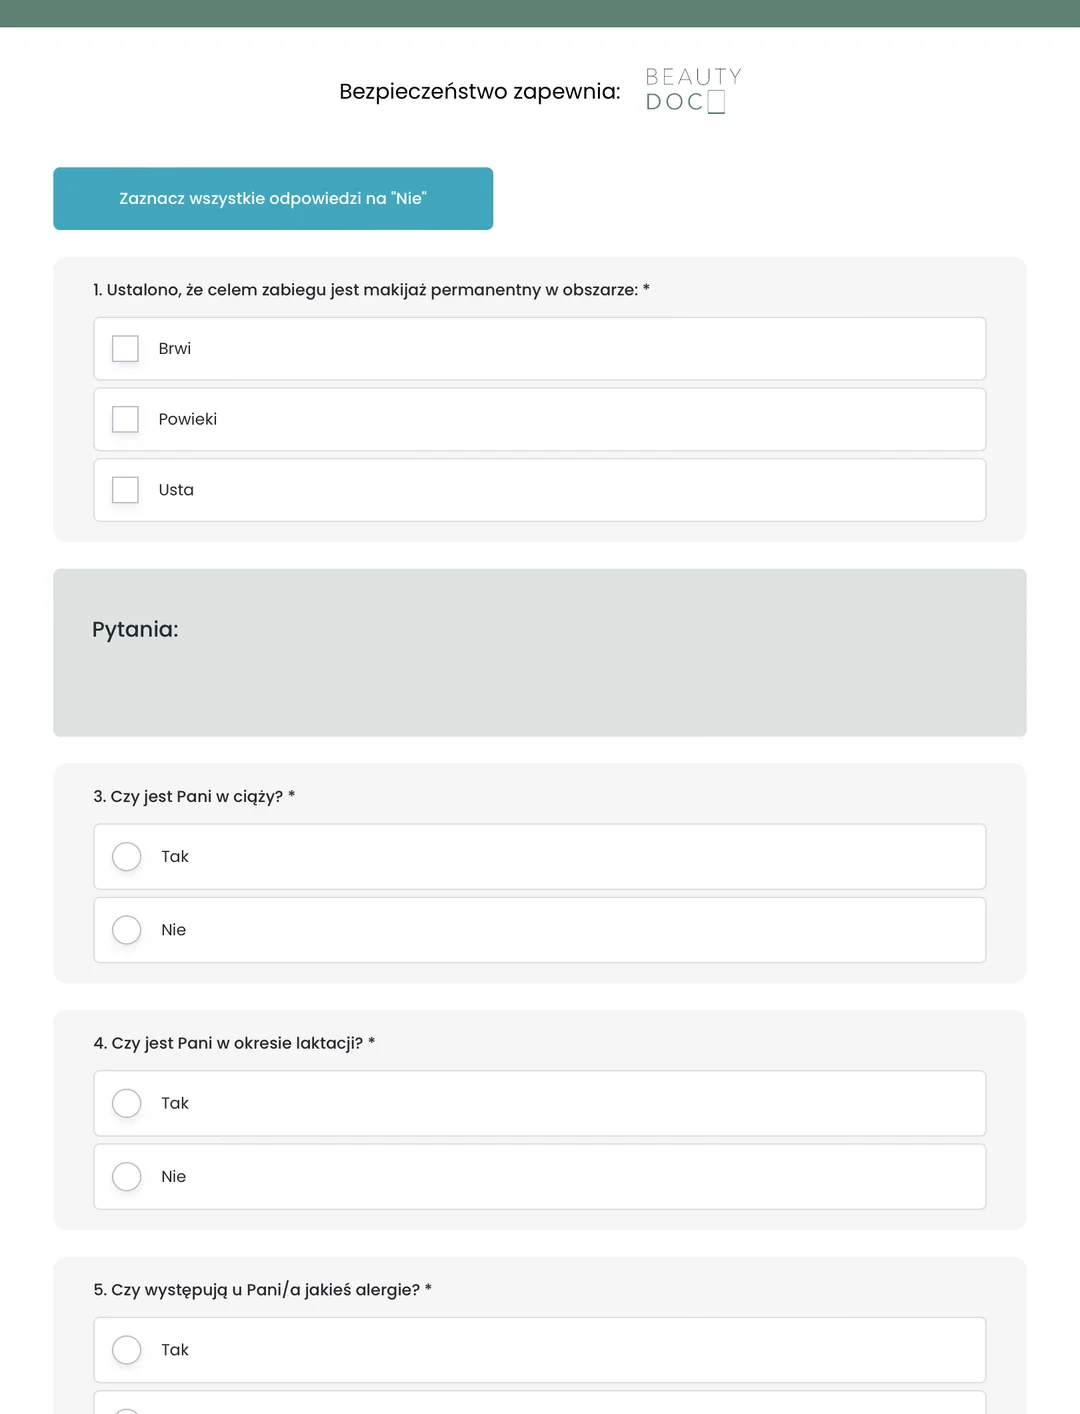Click the Usta option row
The width and height of the screenshot is (1080, 1414).
coord(540,490)
